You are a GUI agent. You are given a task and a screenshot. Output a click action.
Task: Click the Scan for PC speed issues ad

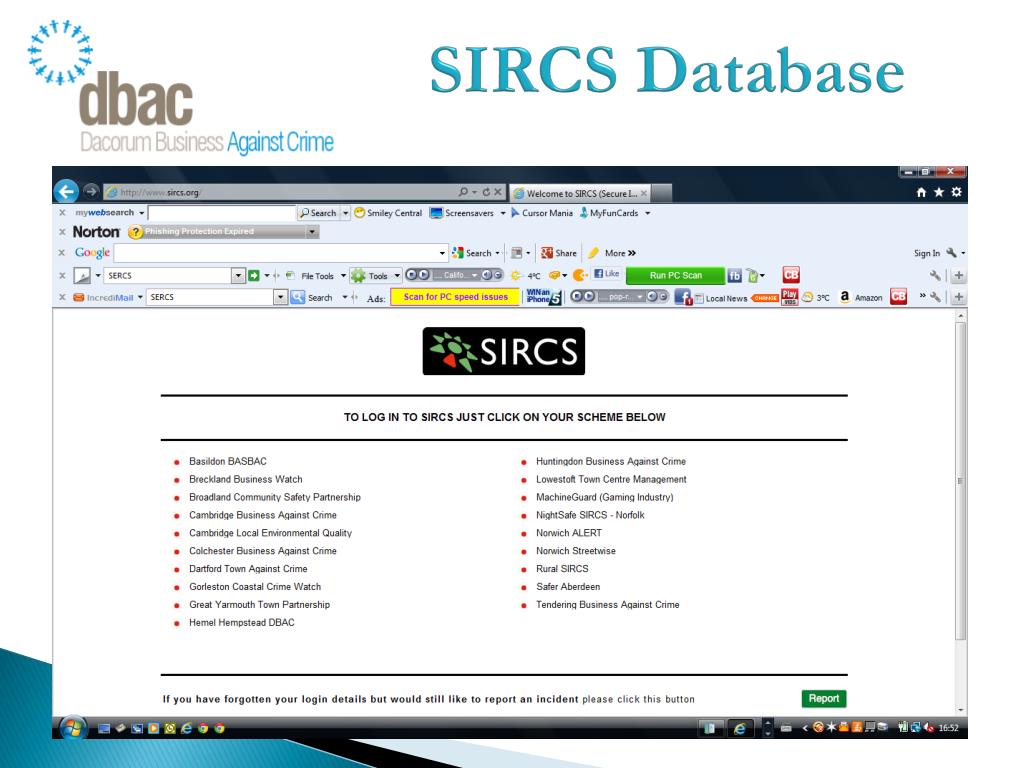[x=455, y=297]
